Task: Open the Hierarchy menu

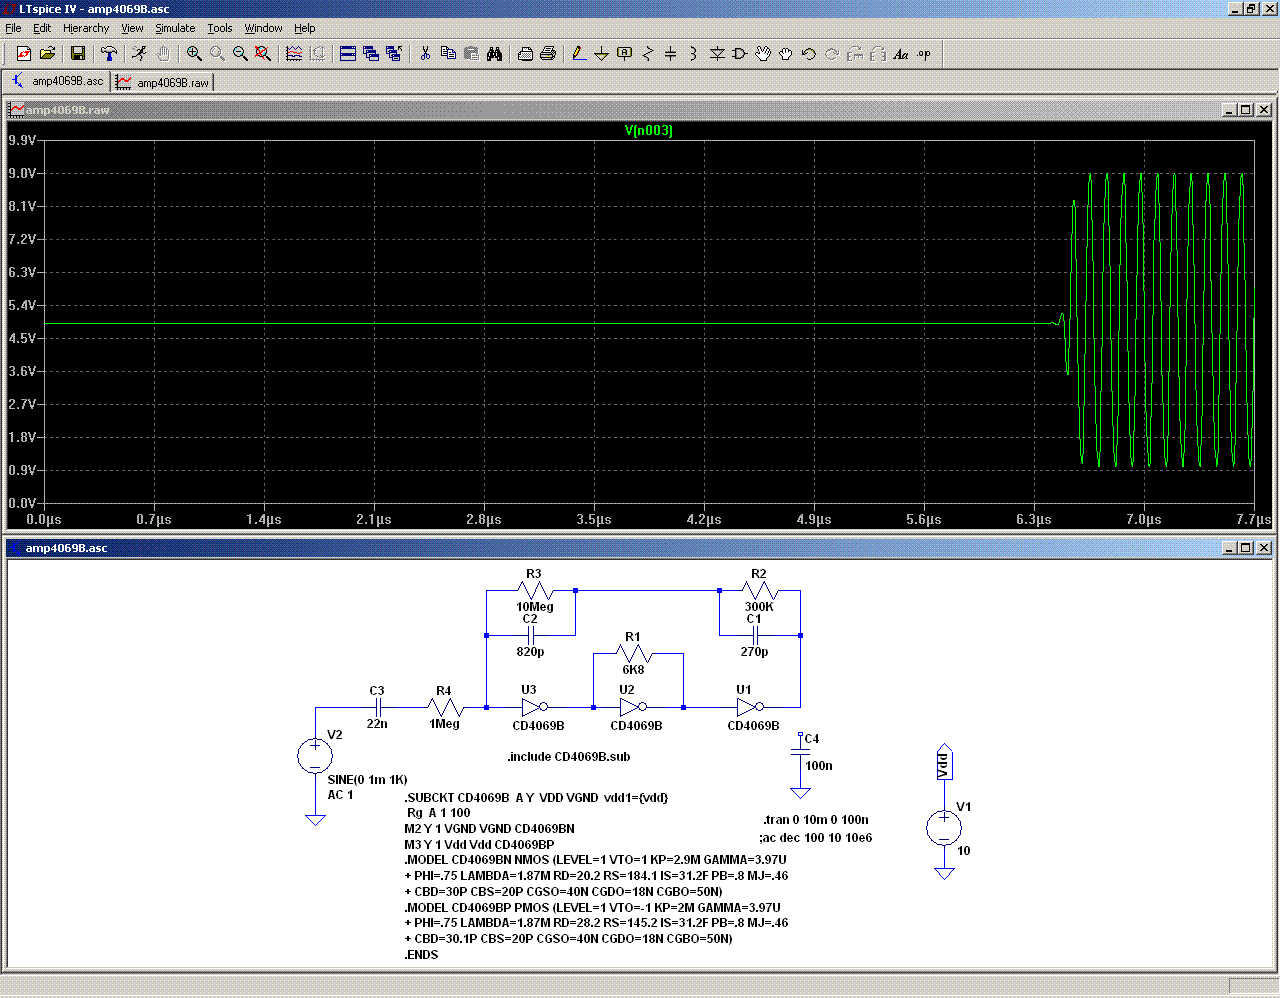Action: (x=86, y=28)
